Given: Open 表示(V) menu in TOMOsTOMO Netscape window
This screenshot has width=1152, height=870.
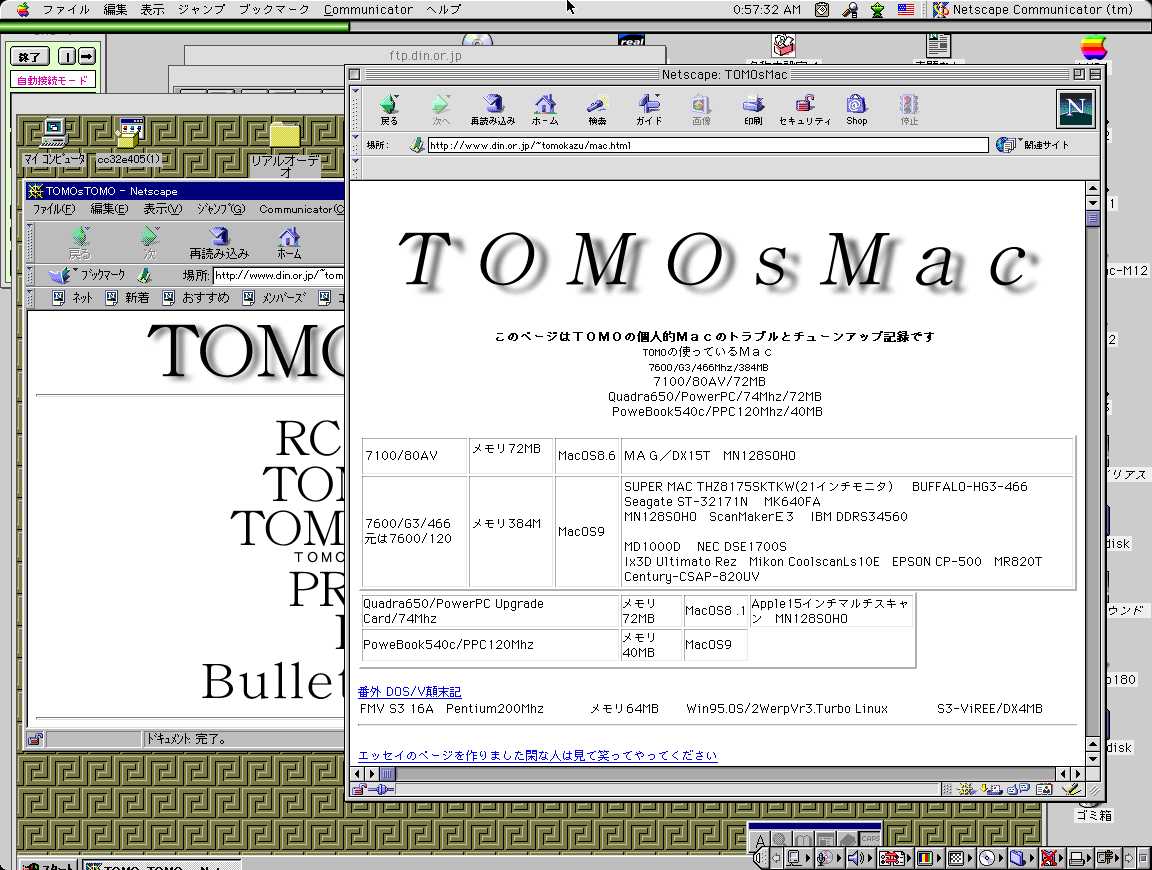Looking at the screenshot, I should point(162,209).
